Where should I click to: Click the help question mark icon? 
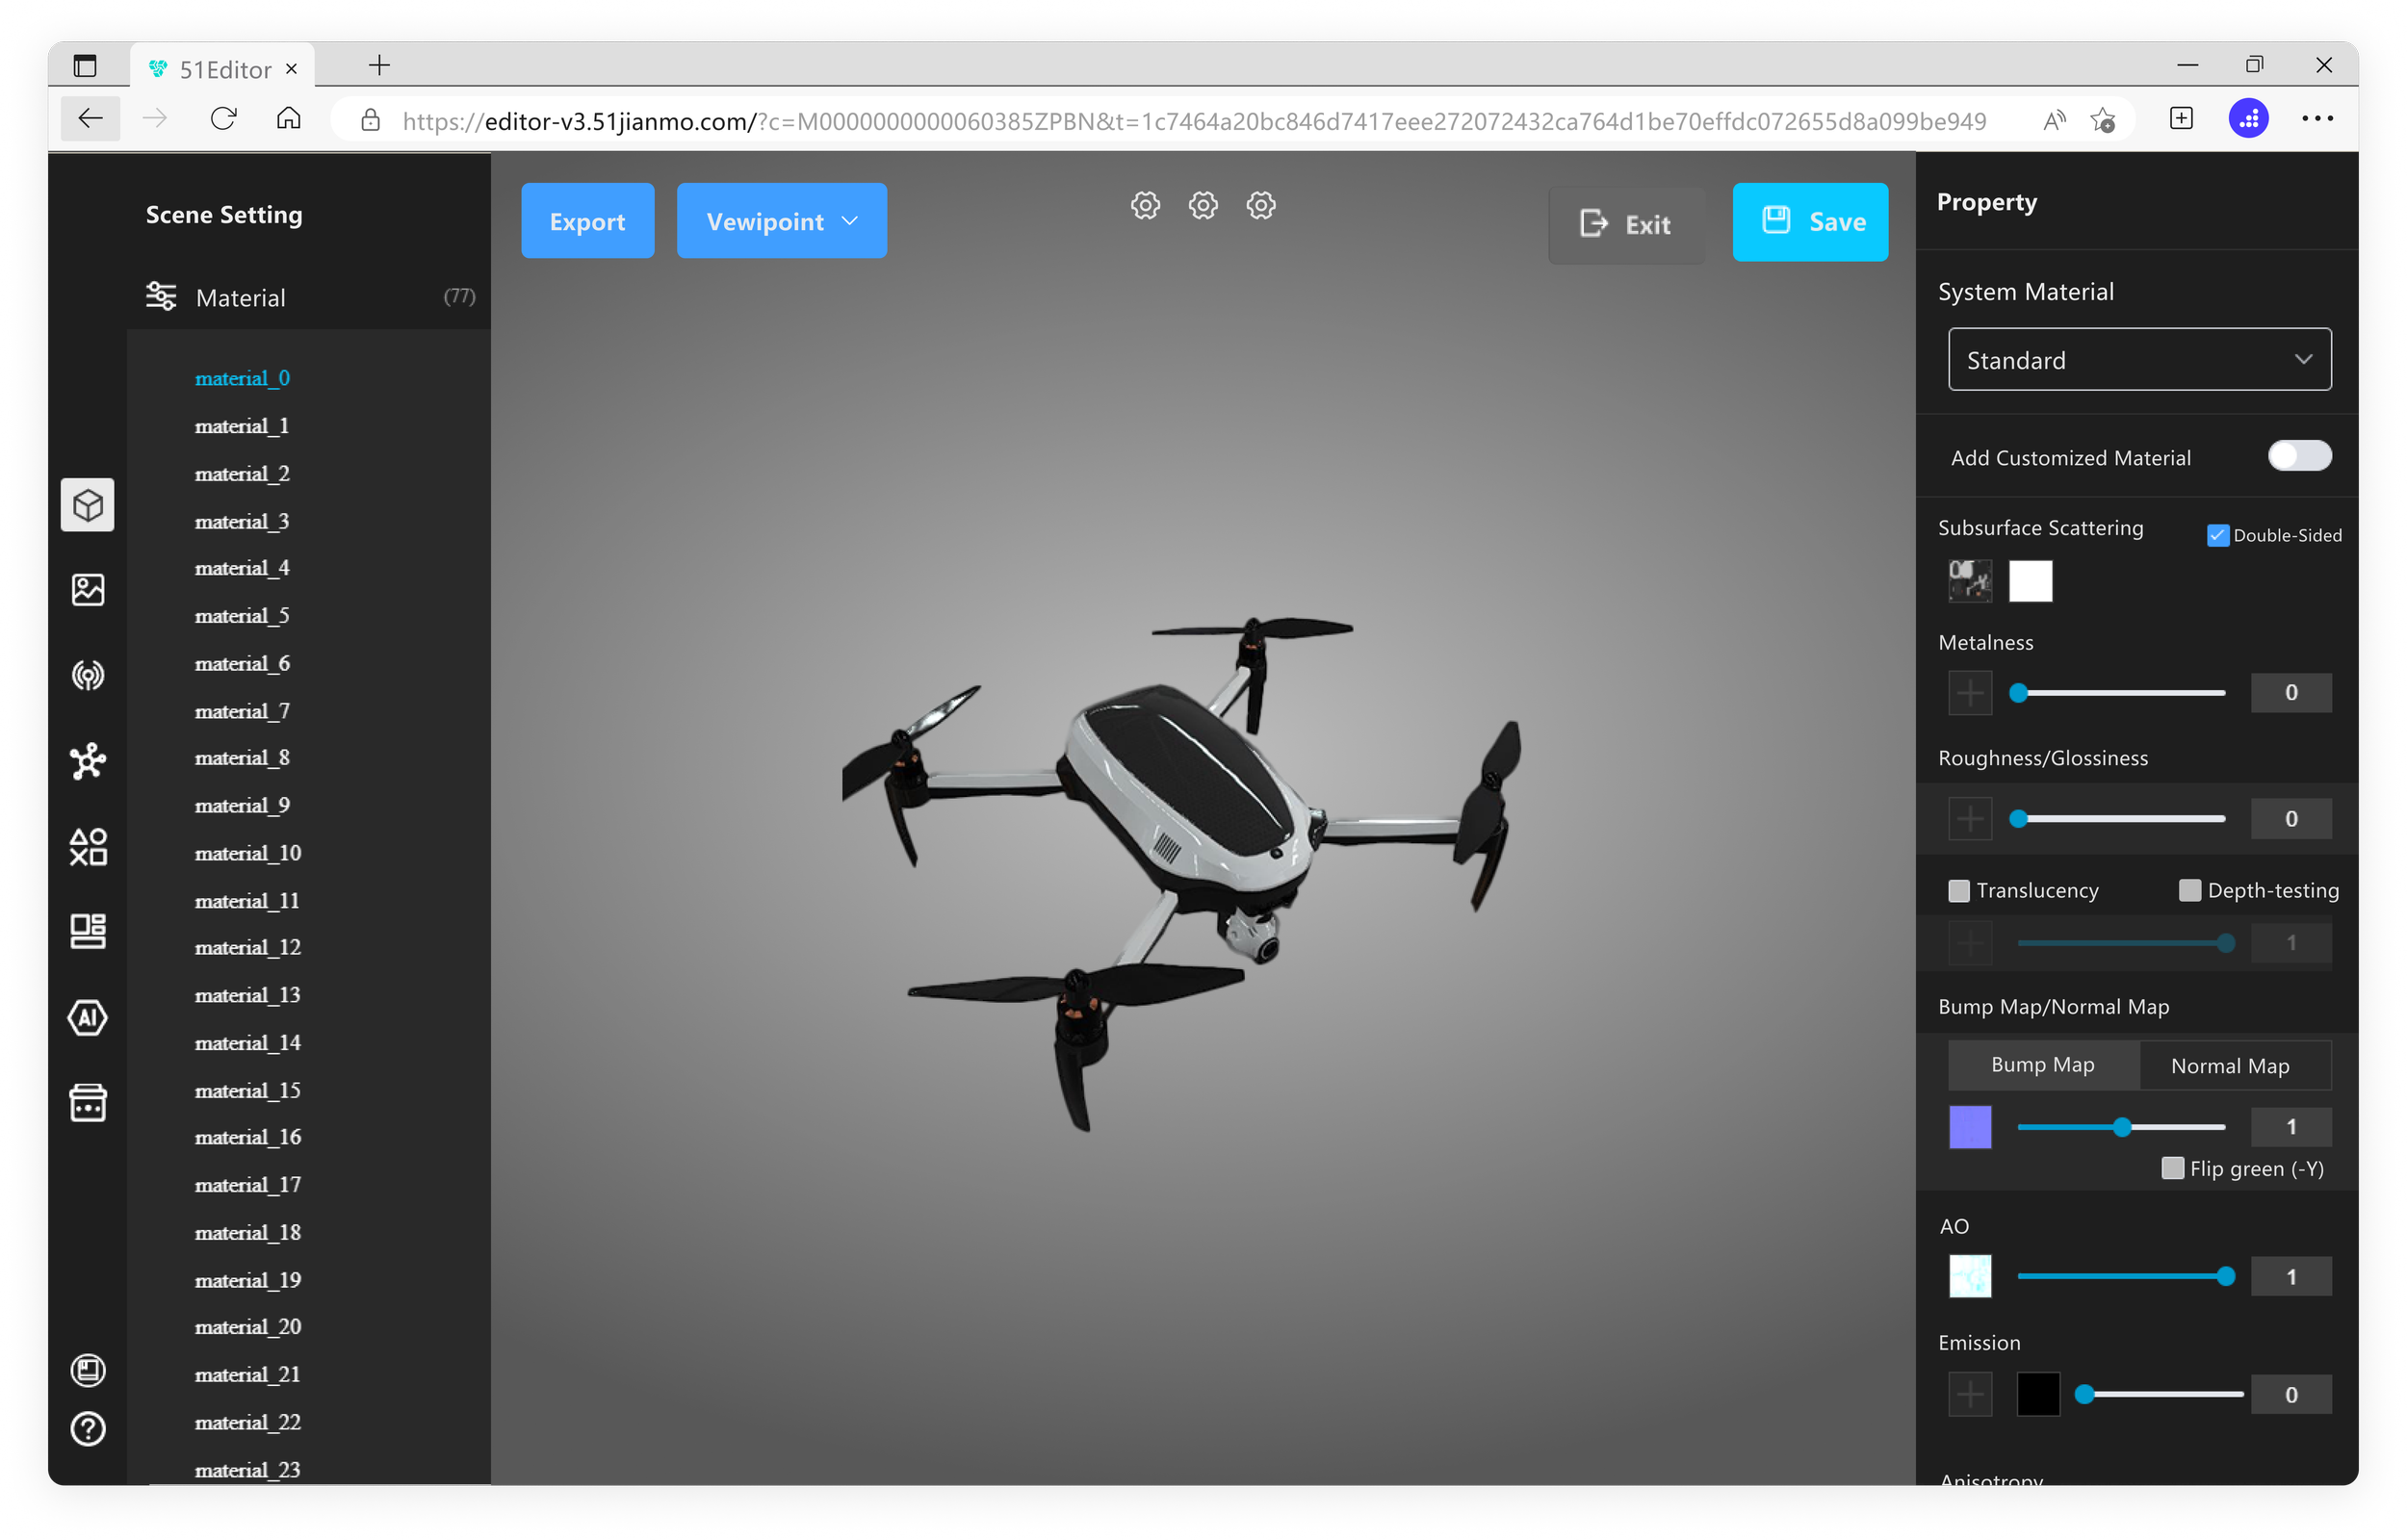point(88,1429)
